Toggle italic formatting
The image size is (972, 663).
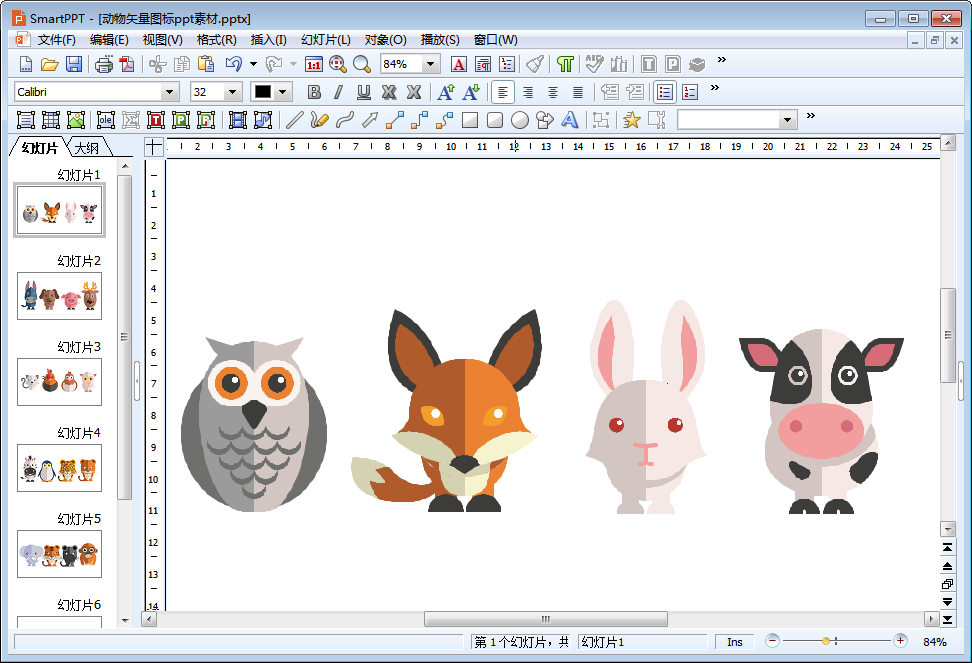point(338,92)
